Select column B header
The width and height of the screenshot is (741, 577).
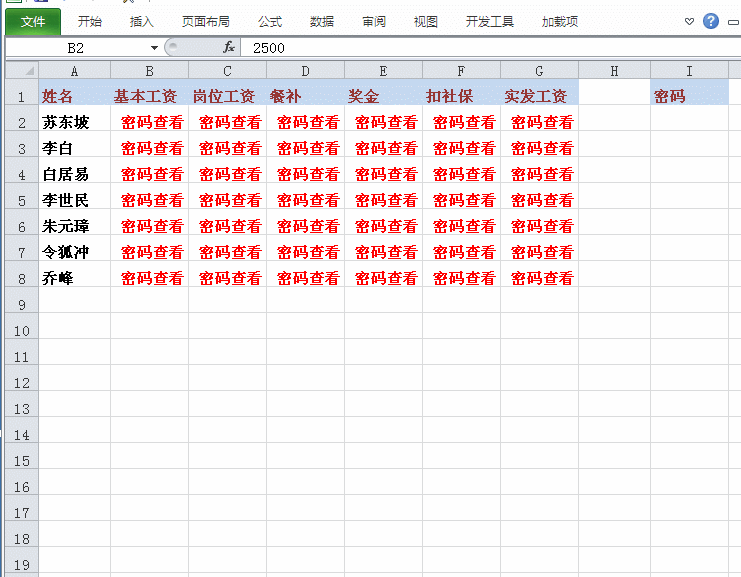coord(149,71)
